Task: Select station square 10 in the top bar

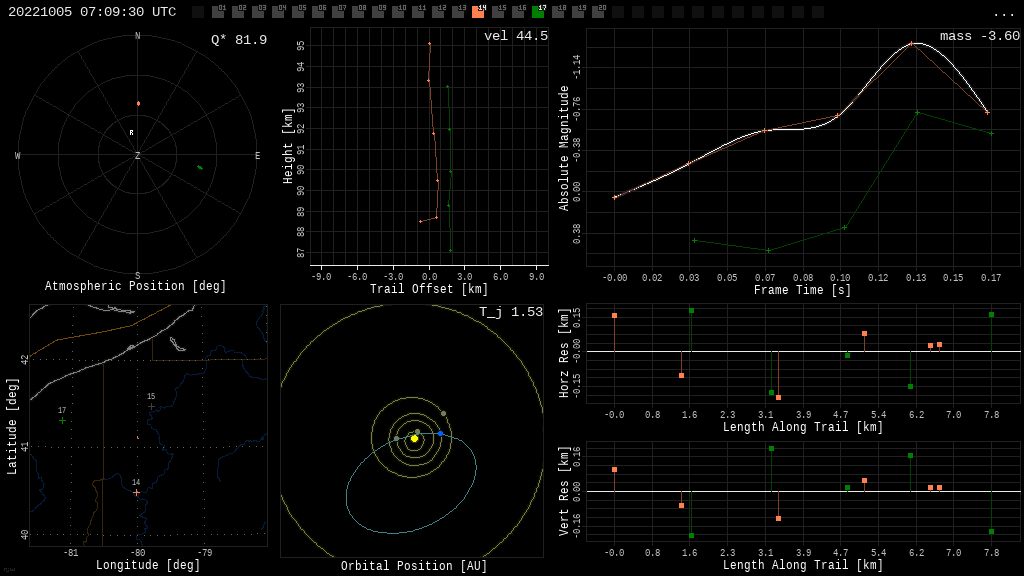Action: click(x=398, y=12)
